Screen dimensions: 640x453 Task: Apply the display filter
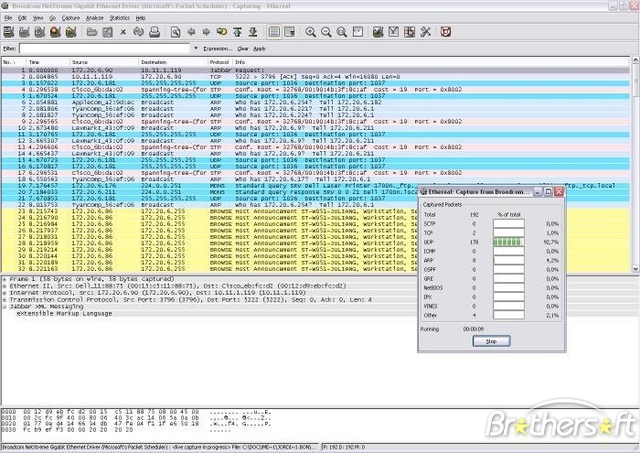[x=260, y=49]
